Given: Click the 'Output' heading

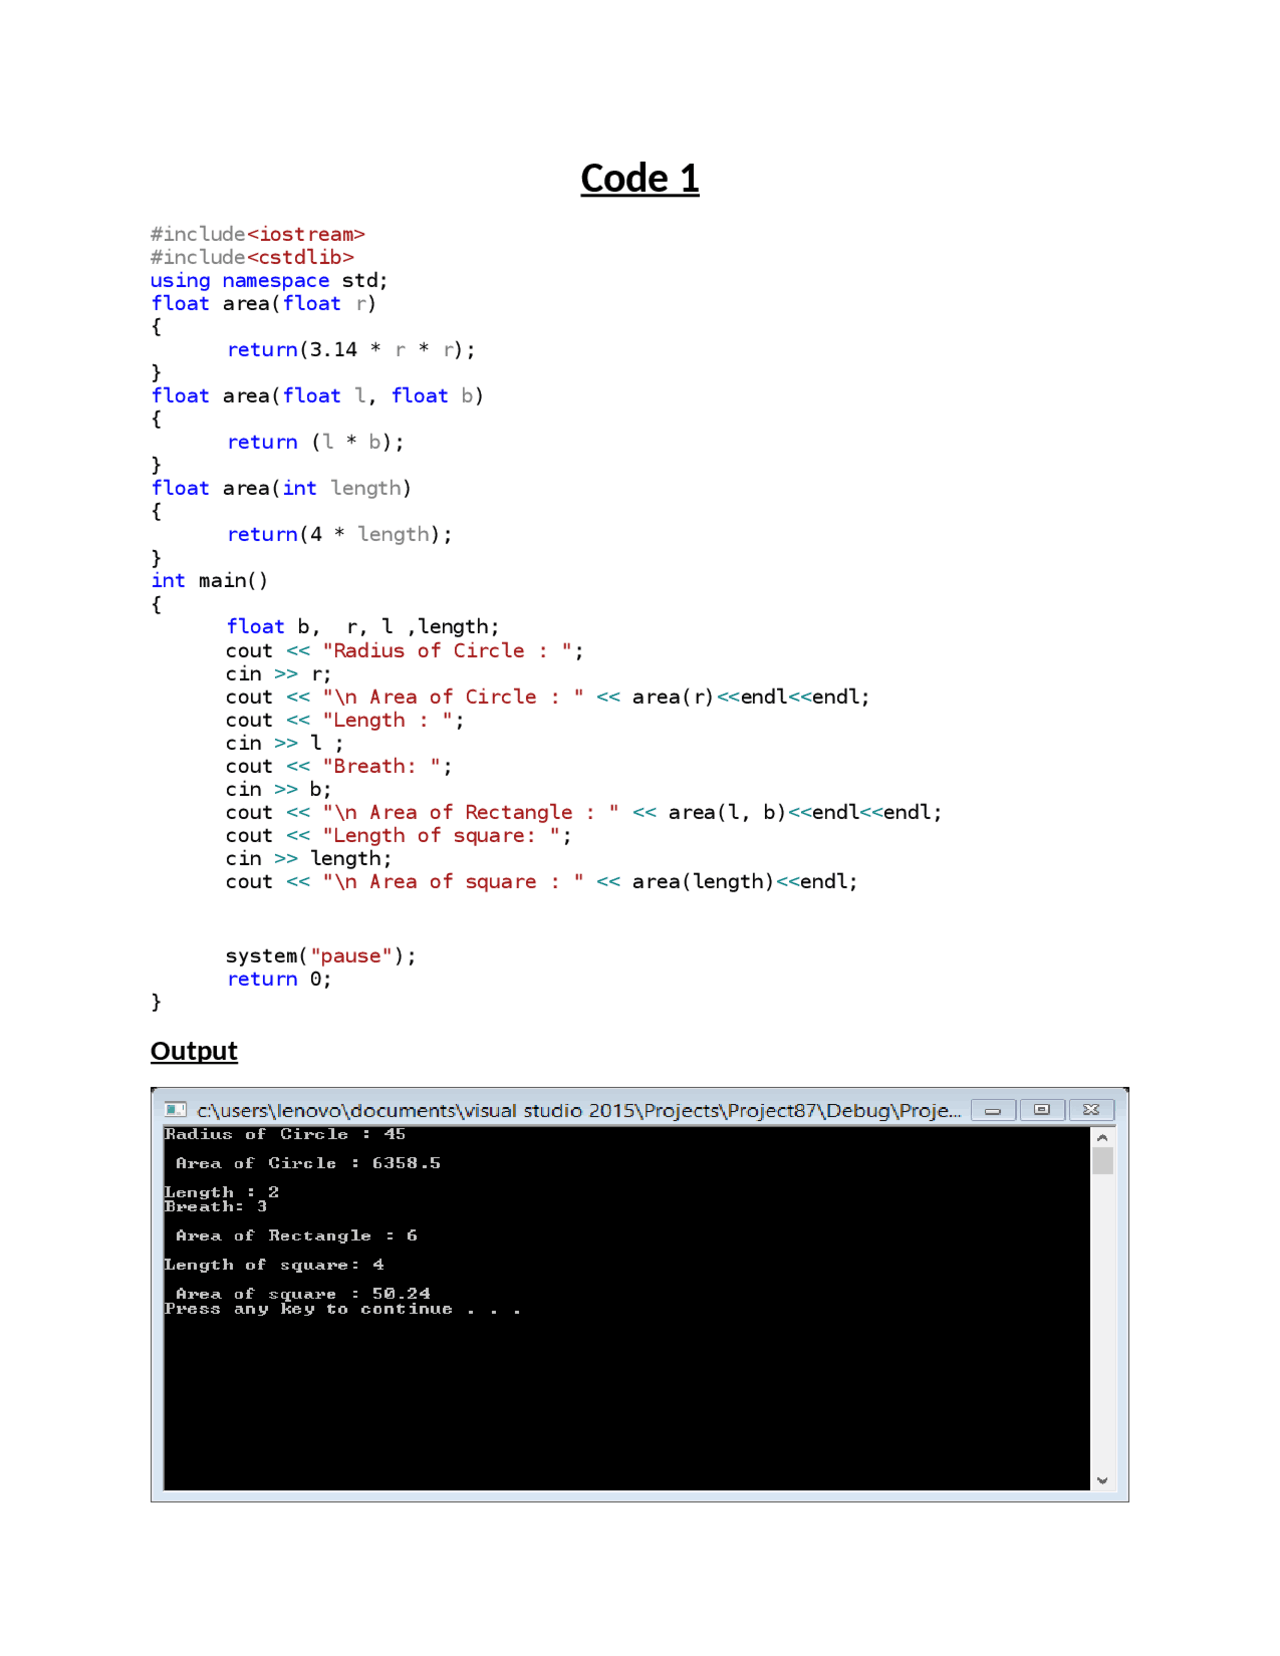Looking at the screenshot, I should pos(194,1051).
